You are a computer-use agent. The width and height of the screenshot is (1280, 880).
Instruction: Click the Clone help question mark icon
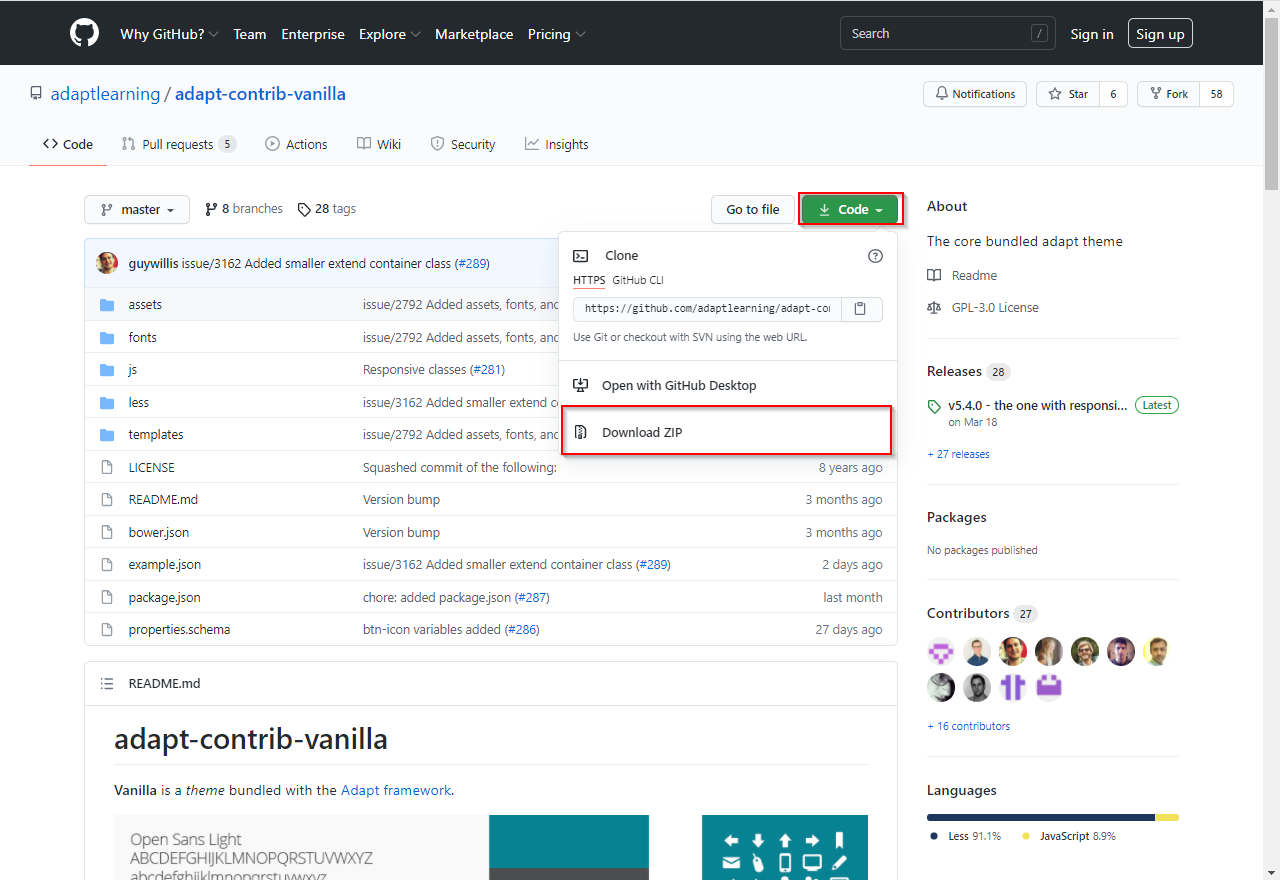pyautogui.click(x=875, y=256)
